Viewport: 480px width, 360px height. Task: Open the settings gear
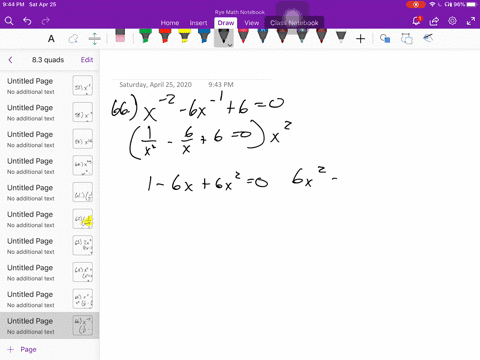click(452, 21)
